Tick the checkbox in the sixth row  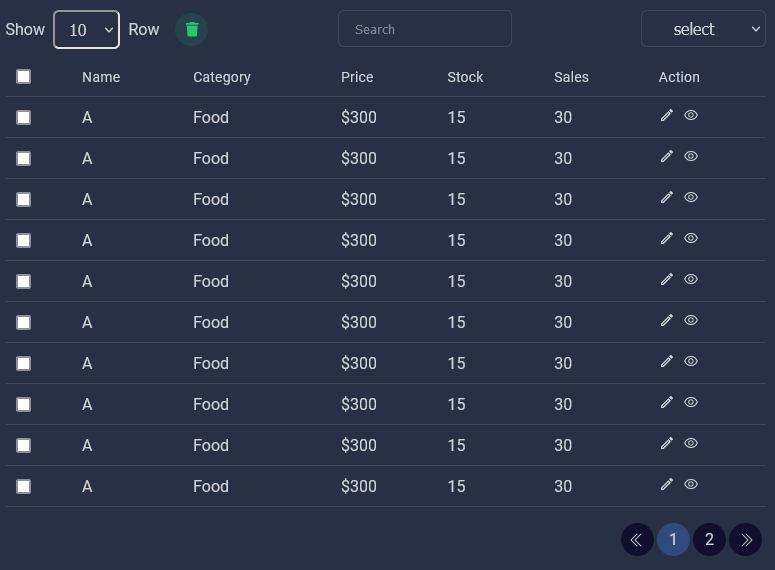click(x=23, y=323)
